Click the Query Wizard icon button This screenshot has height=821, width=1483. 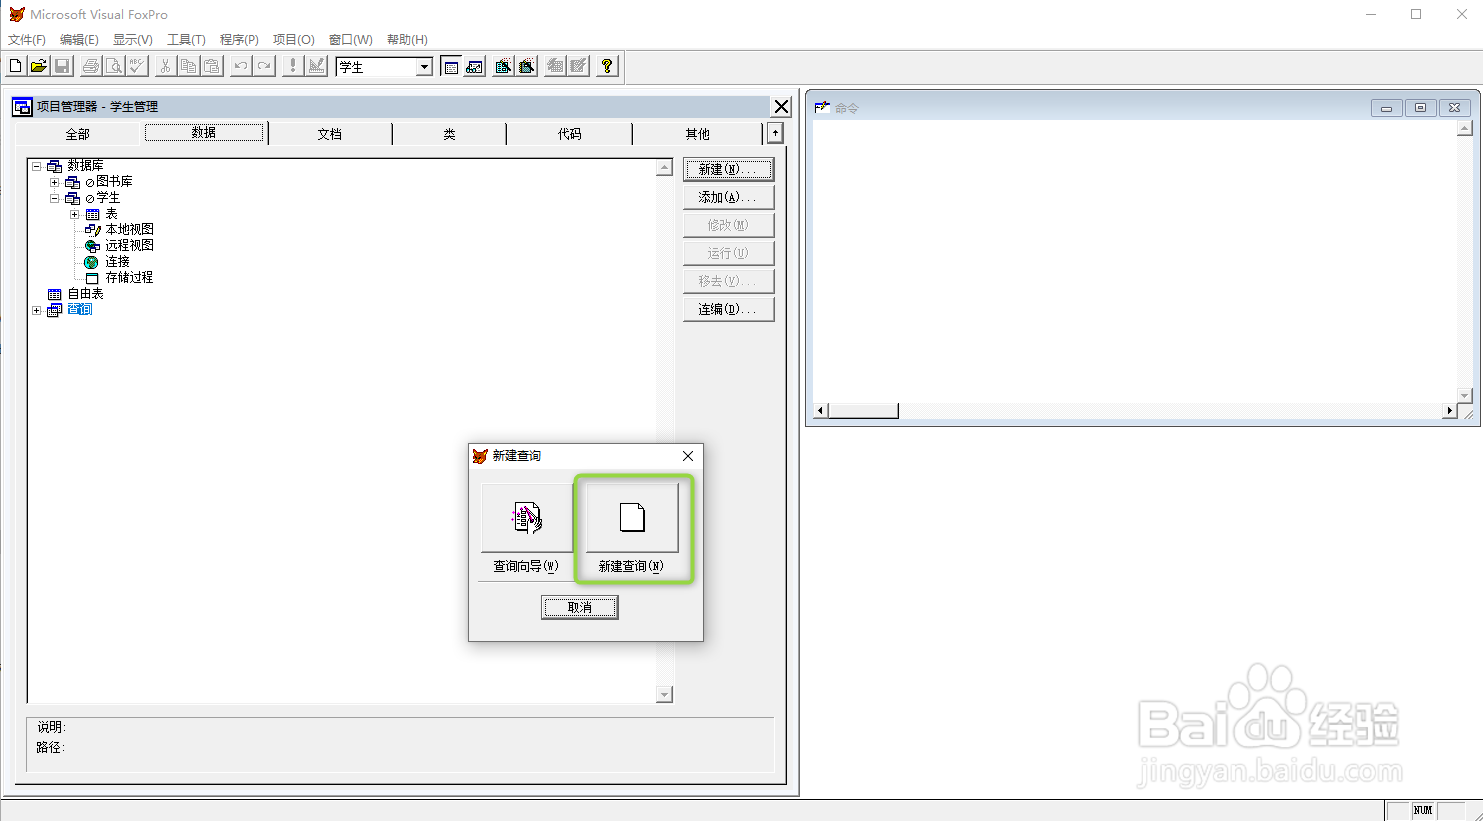[x=527, y=518]
